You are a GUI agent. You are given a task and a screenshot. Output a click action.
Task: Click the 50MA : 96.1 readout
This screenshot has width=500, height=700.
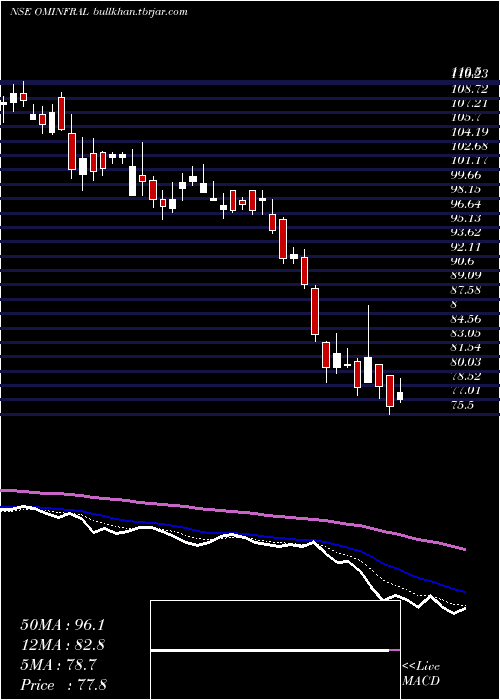63,625
